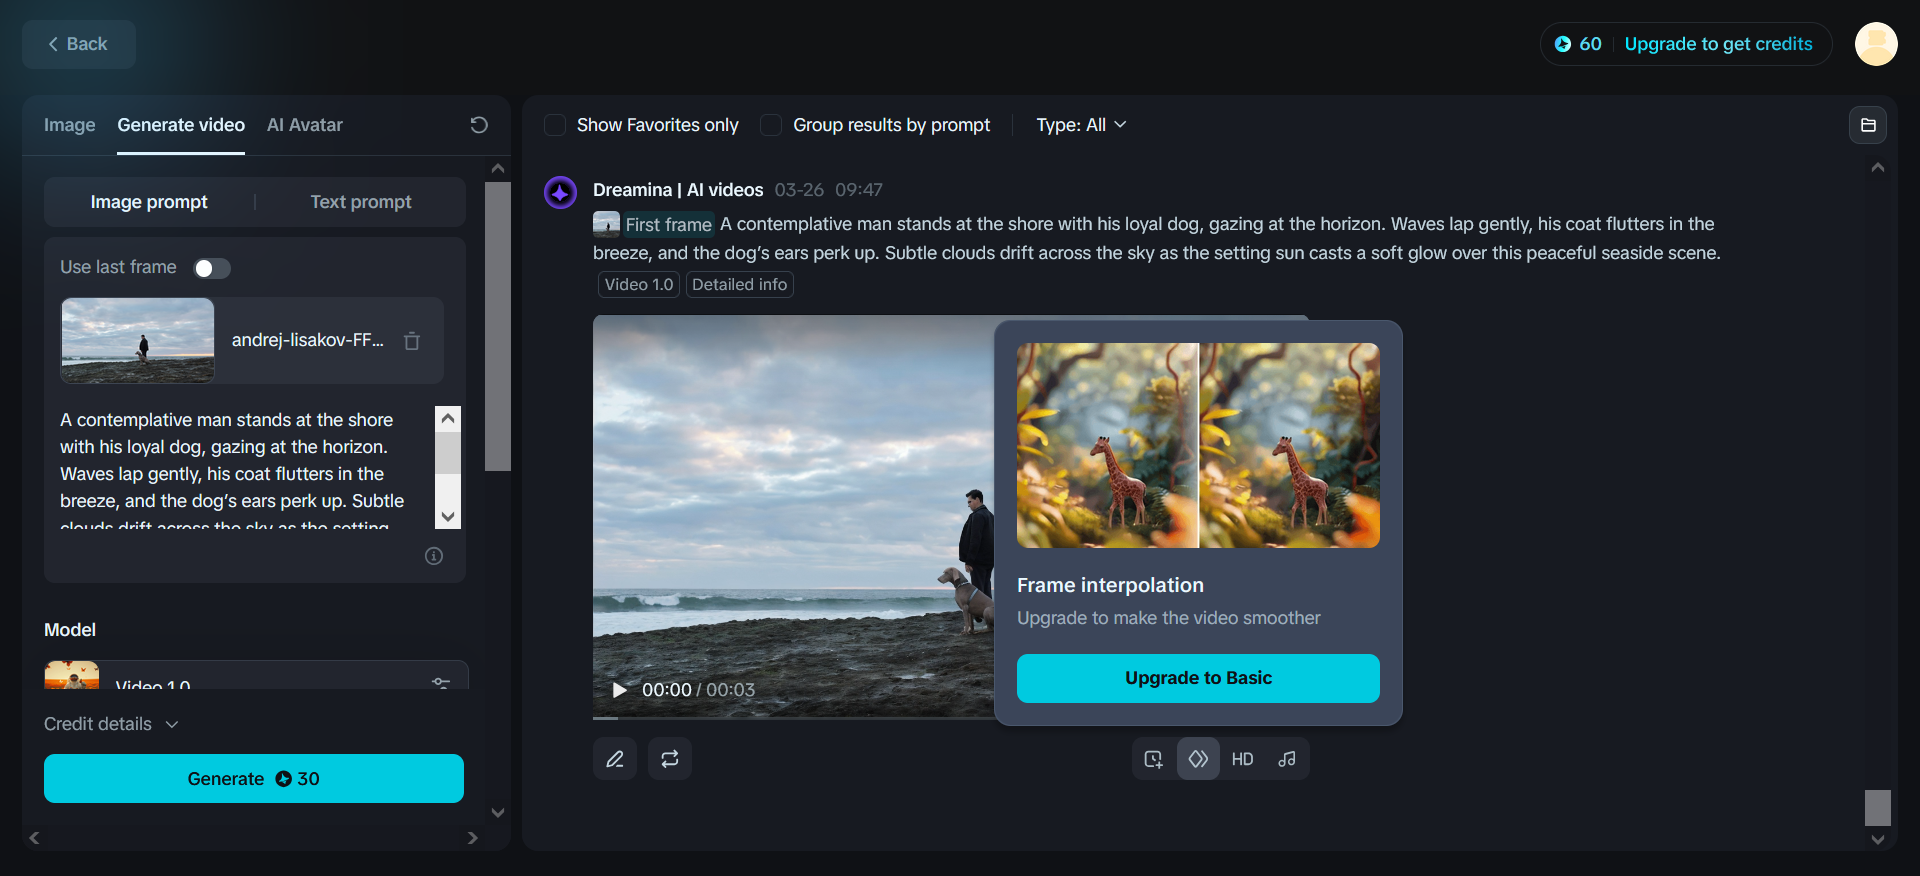Click the Generate 30 button

tap(254, 778)
